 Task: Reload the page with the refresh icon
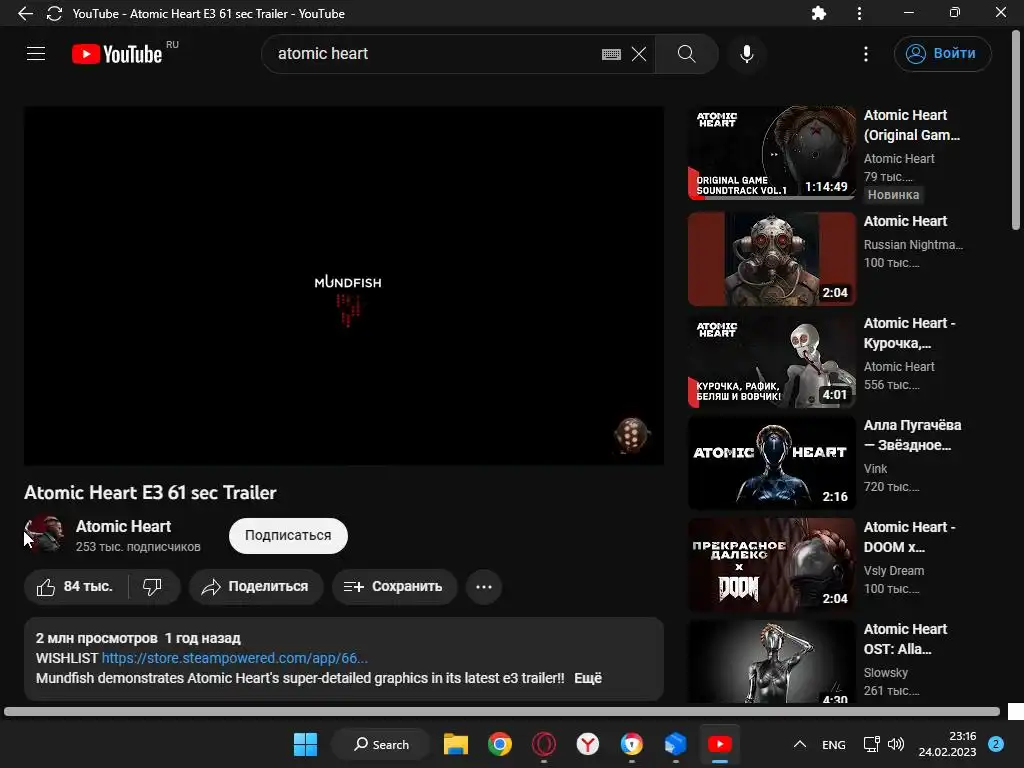coord(54,13)
